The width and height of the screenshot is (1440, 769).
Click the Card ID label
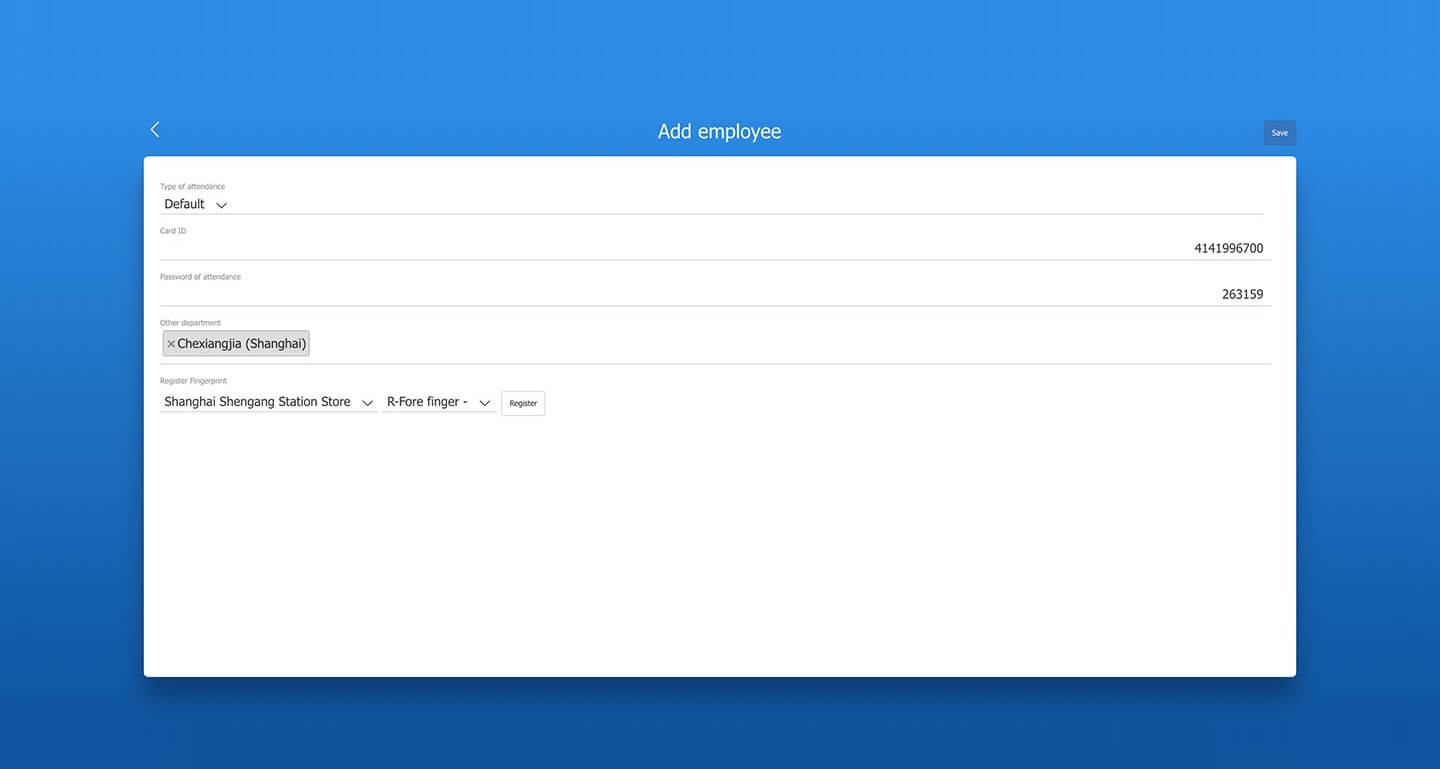[x=173, y=231]
